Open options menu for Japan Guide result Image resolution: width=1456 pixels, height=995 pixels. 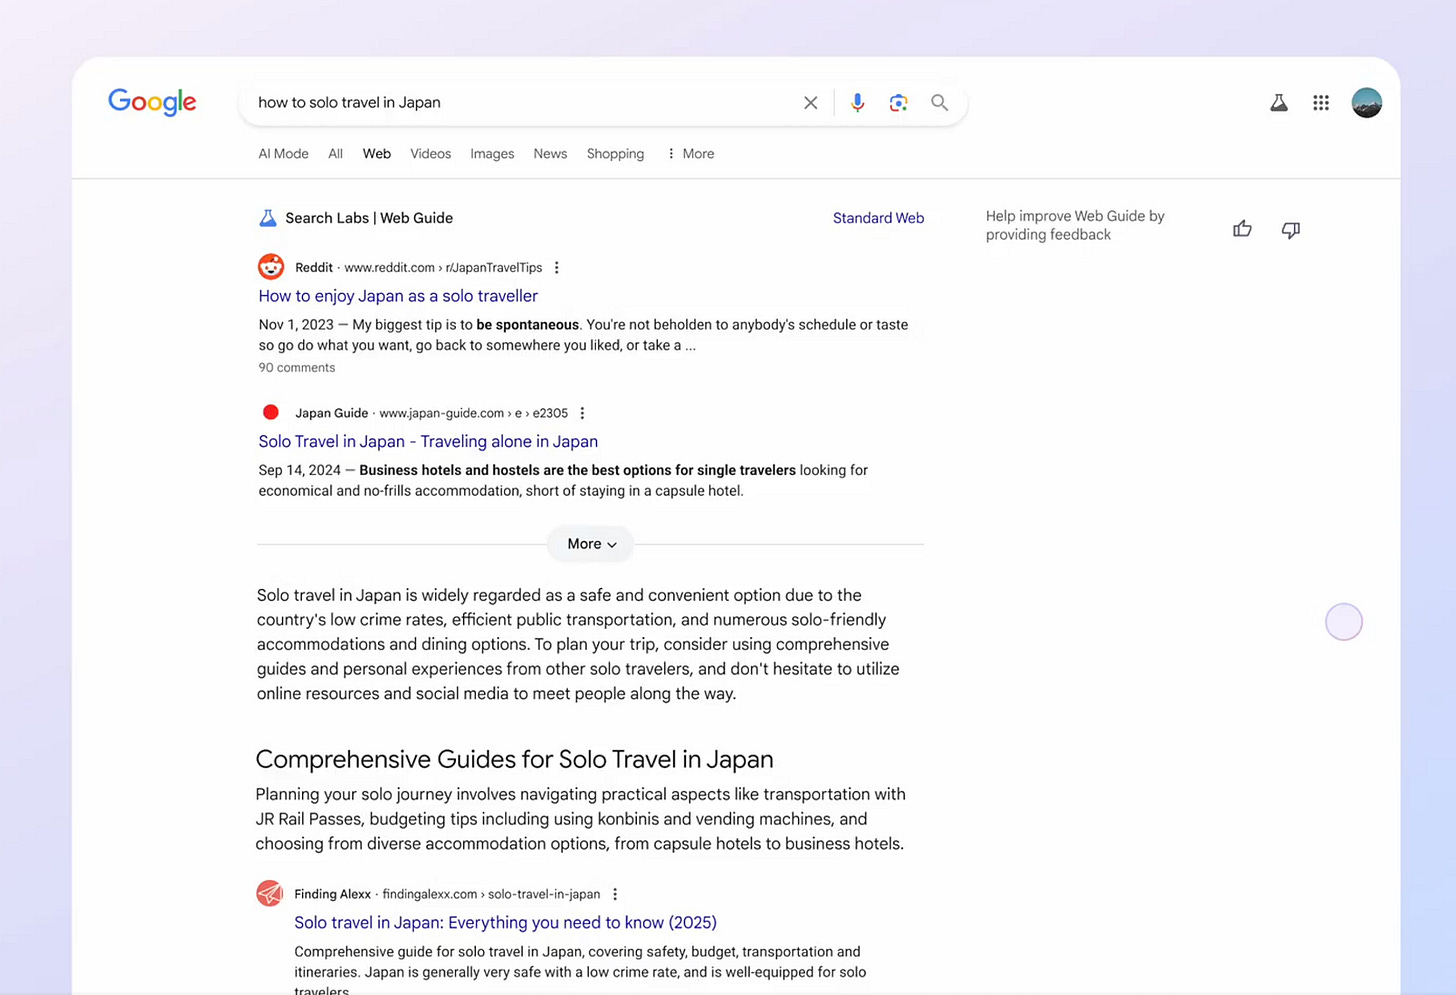pos(582,413)
